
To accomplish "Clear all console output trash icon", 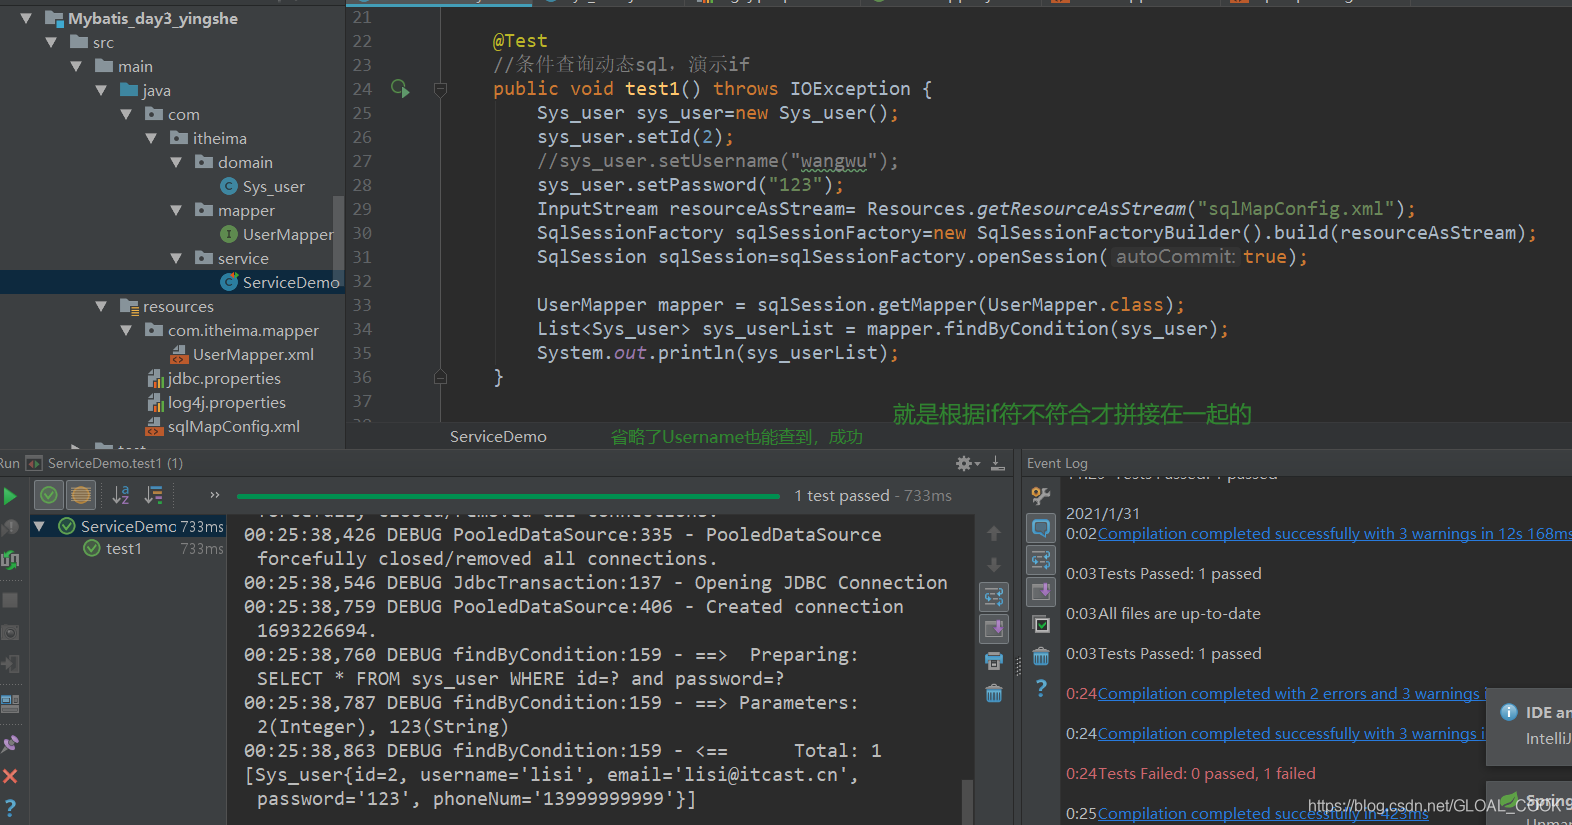I will [994, 693].
